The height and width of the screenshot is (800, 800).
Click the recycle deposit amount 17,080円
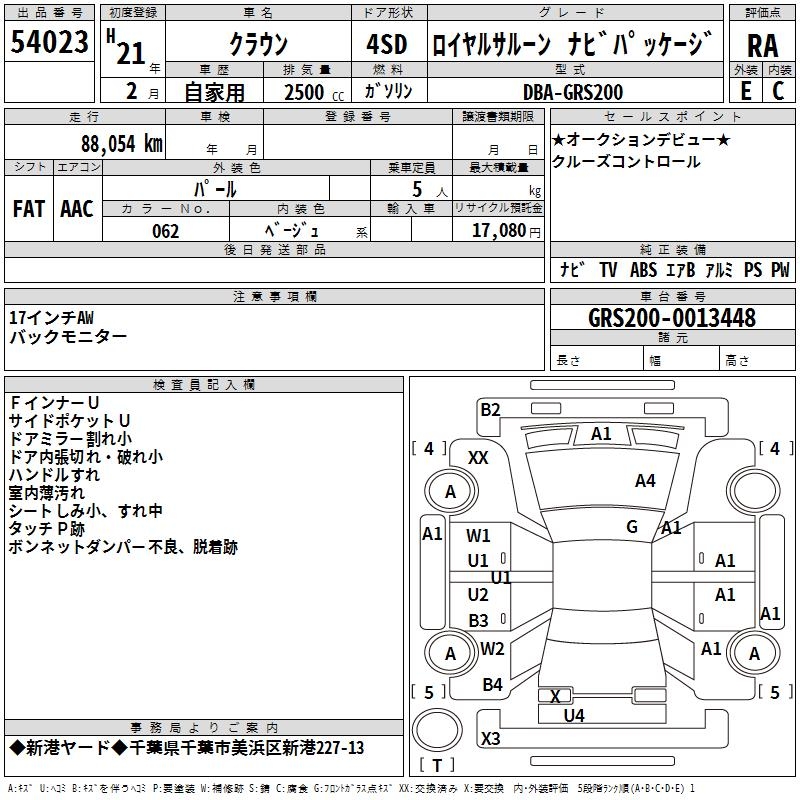(506, 231)
